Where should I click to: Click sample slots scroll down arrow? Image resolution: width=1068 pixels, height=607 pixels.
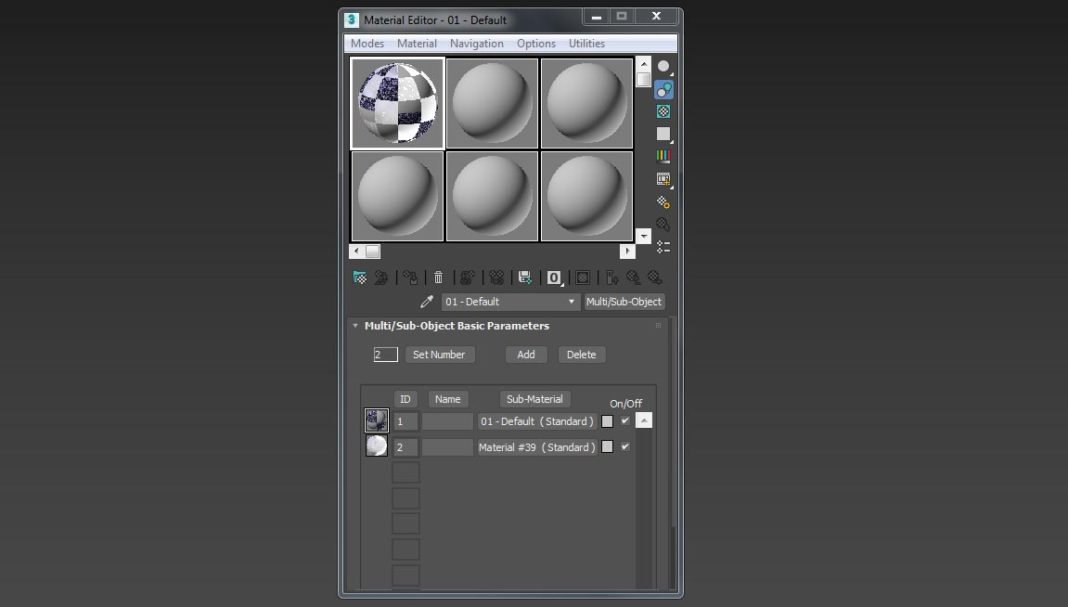644,236
